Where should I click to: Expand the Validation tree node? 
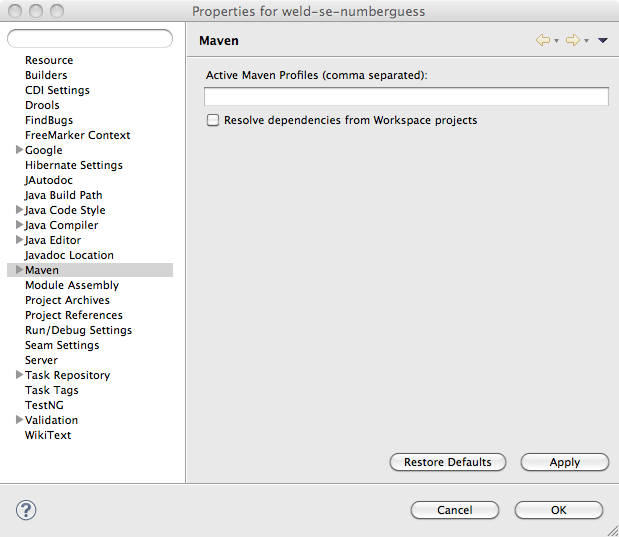19,420
